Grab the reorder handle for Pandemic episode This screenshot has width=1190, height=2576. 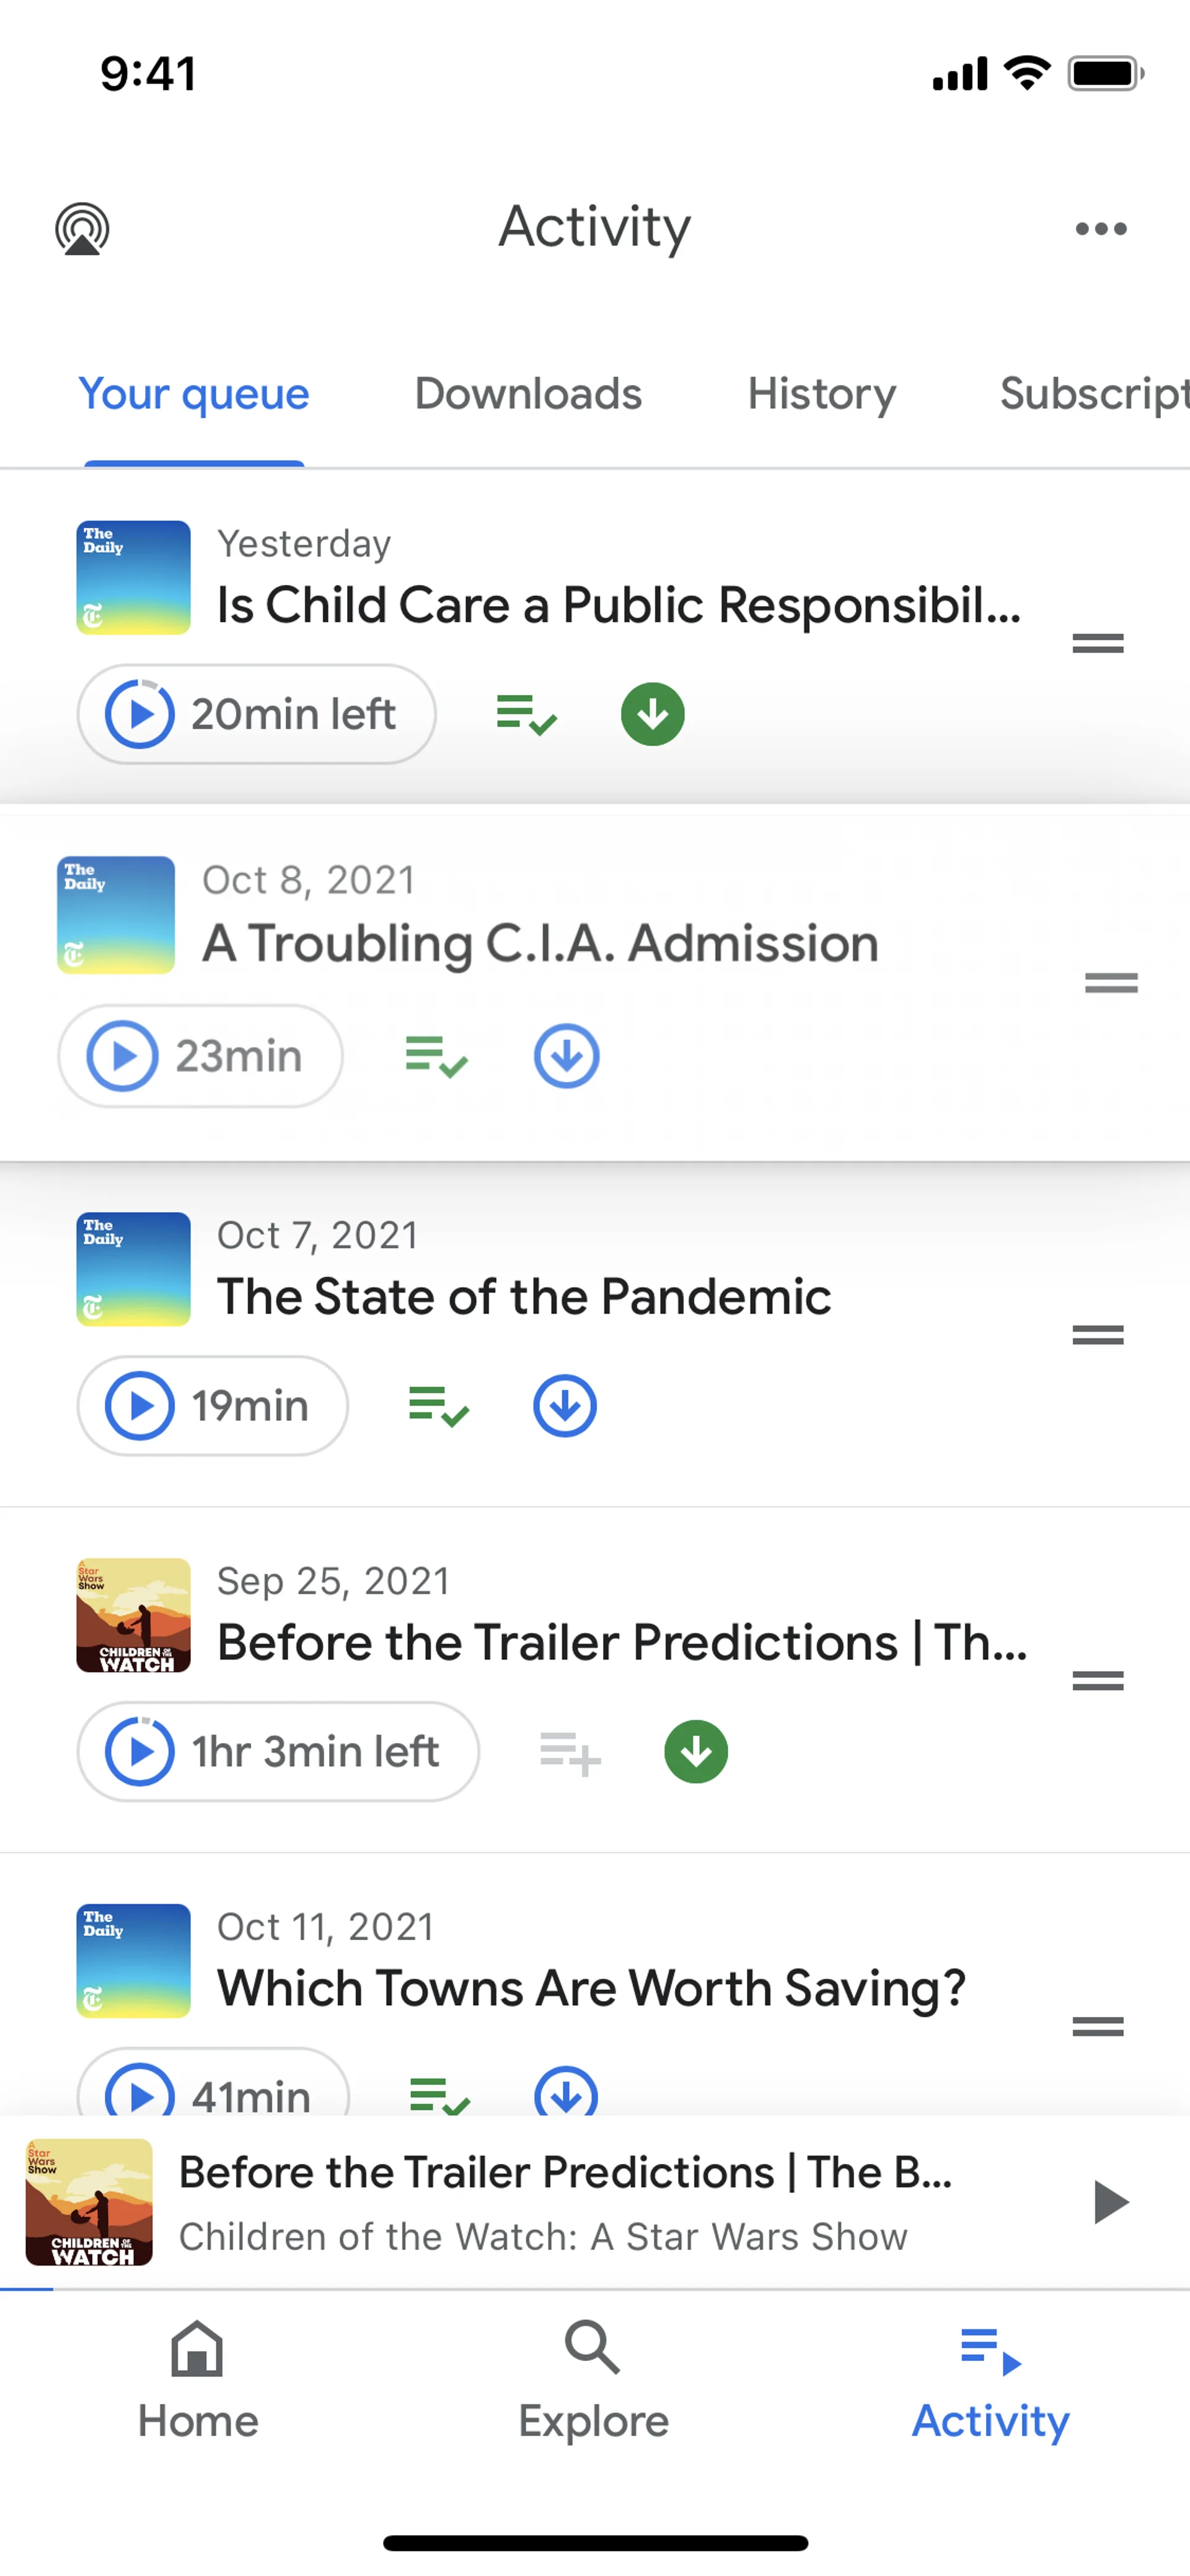click(1098, 1335)
